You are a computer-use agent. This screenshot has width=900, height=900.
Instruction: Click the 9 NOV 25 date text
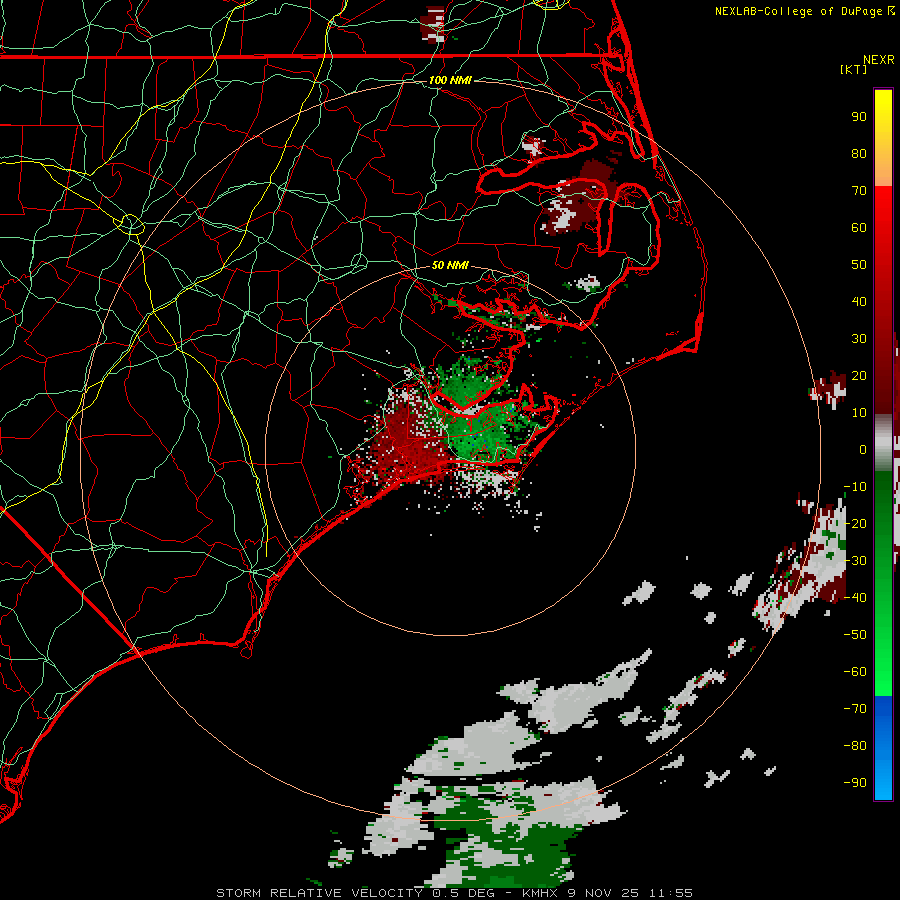pos(603,893)
